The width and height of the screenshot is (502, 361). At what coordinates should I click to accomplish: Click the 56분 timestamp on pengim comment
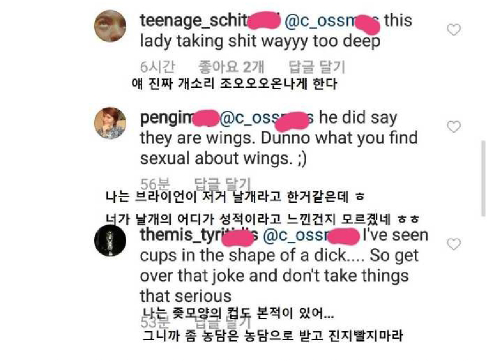(x=155, y=183)
